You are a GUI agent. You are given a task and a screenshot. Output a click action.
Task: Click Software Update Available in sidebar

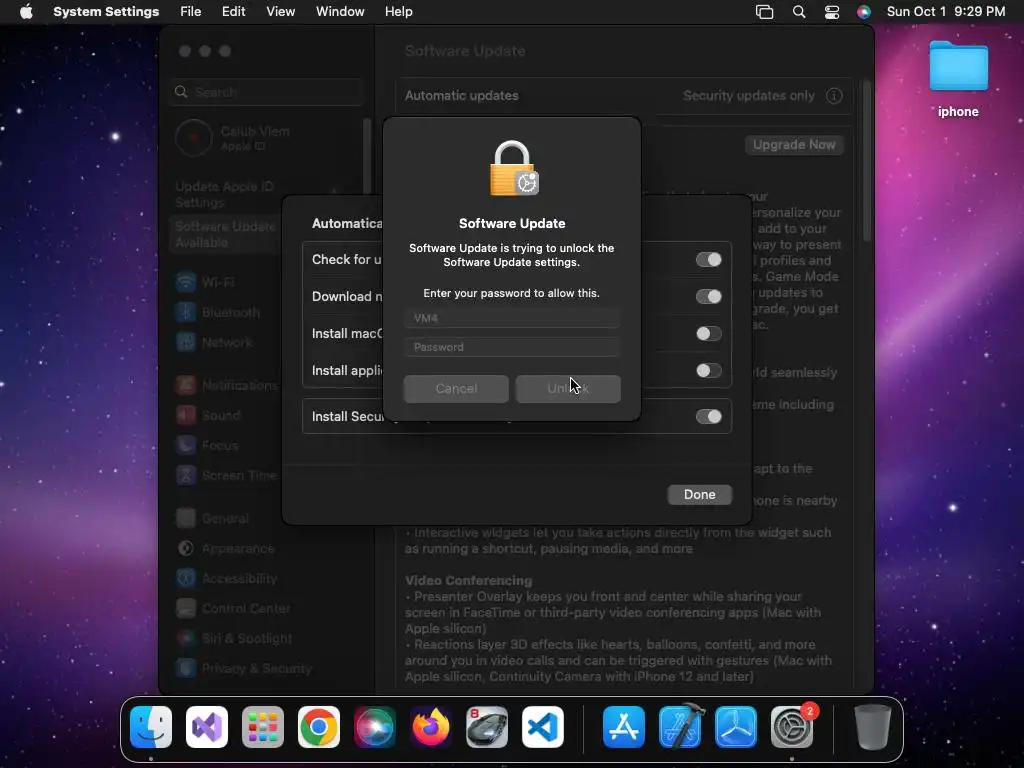(x=225, y=234)
